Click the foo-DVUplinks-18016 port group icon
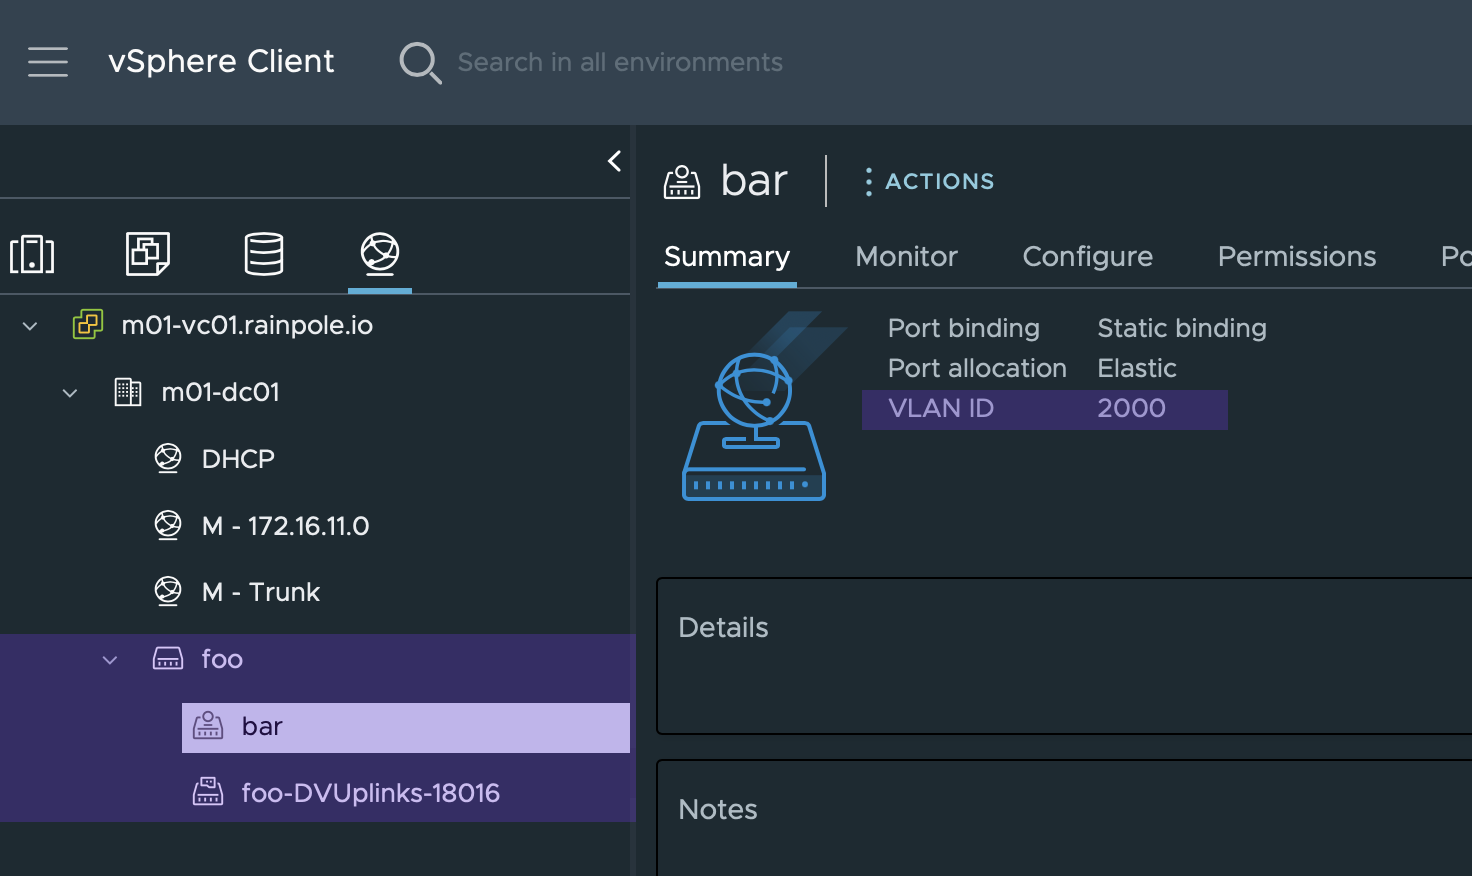 (x=208, y=792)
